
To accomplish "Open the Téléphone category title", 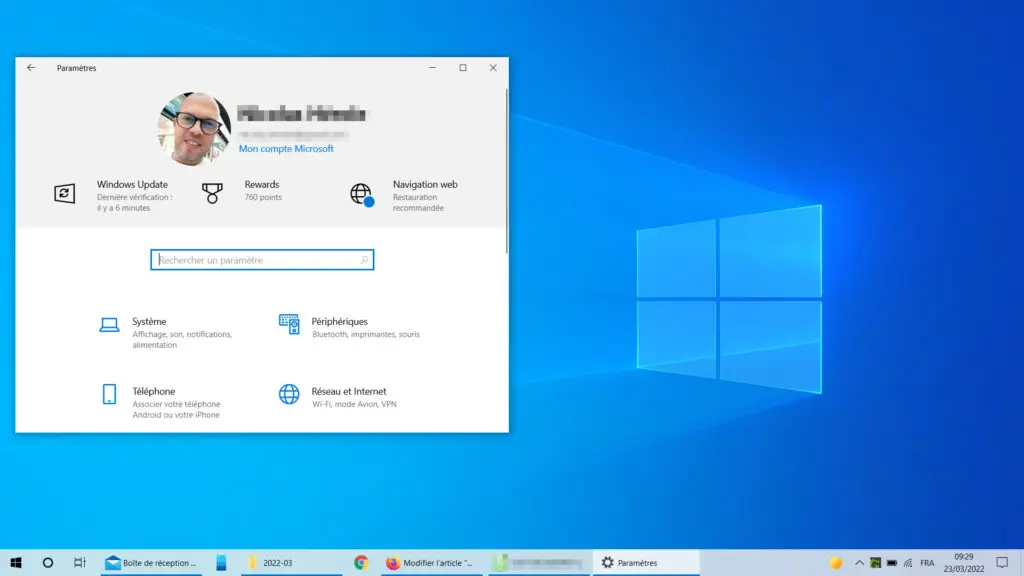I will tap(154, 392).
